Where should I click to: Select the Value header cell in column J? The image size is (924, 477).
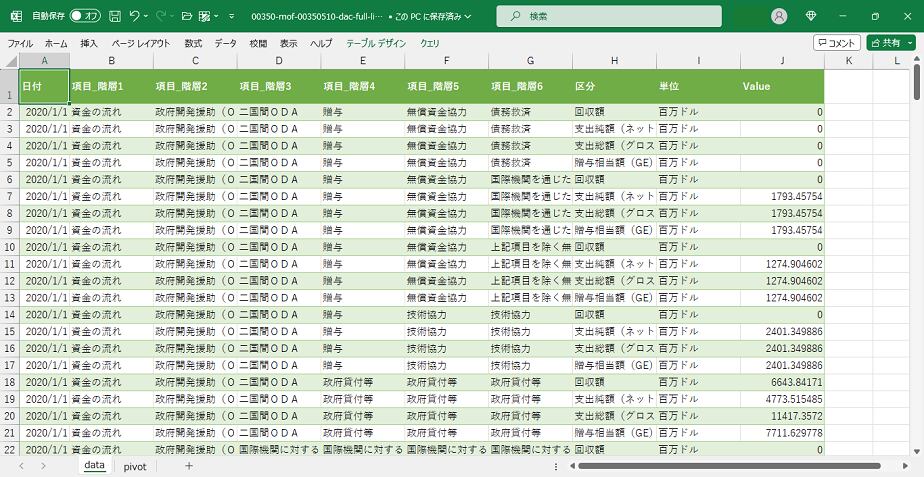click(x=782, y=86)
